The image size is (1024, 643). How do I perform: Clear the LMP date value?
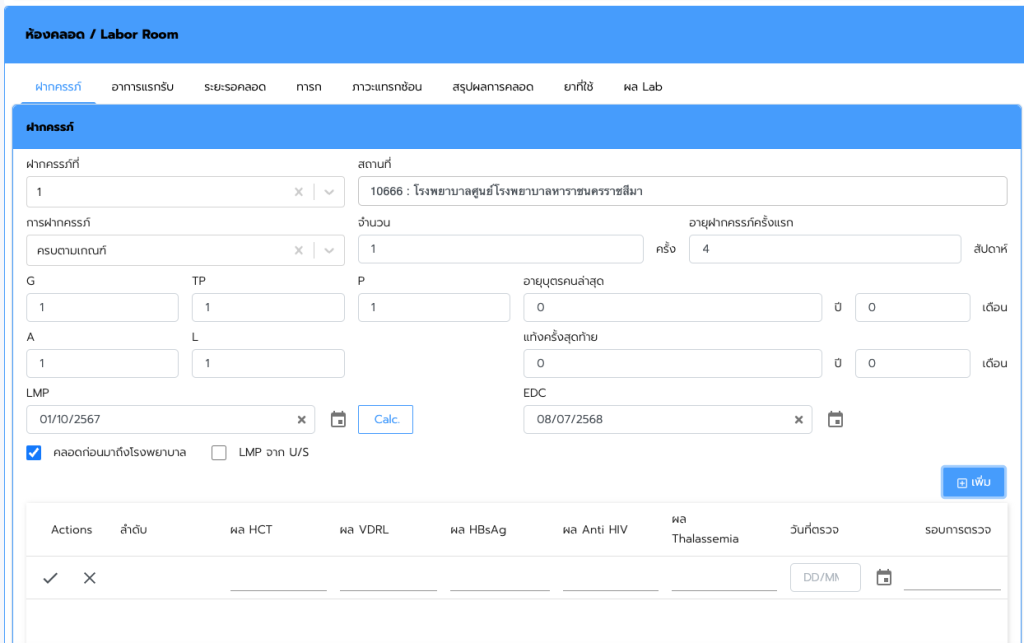[x=302, y=420]
